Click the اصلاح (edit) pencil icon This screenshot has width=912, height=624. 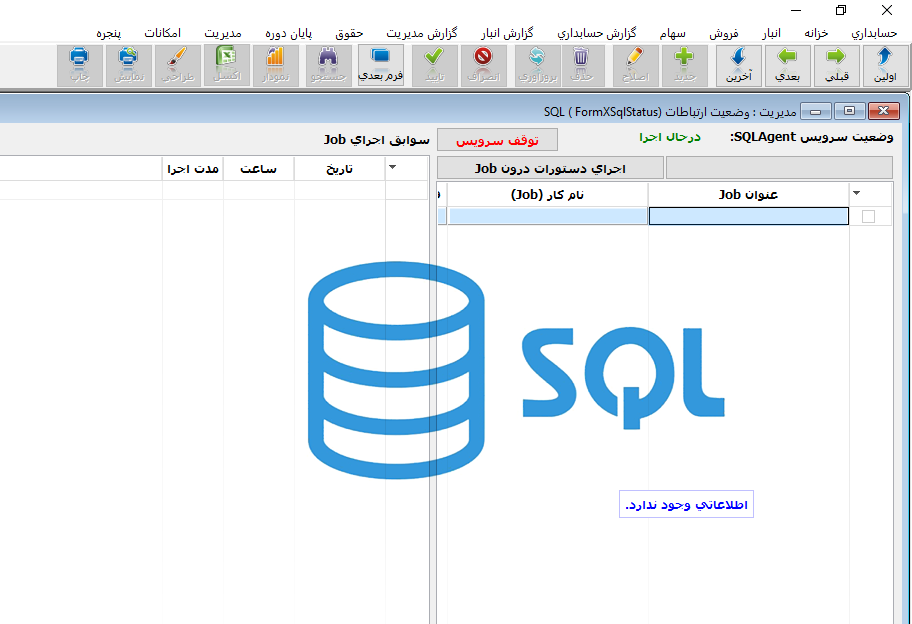(636, 66)
